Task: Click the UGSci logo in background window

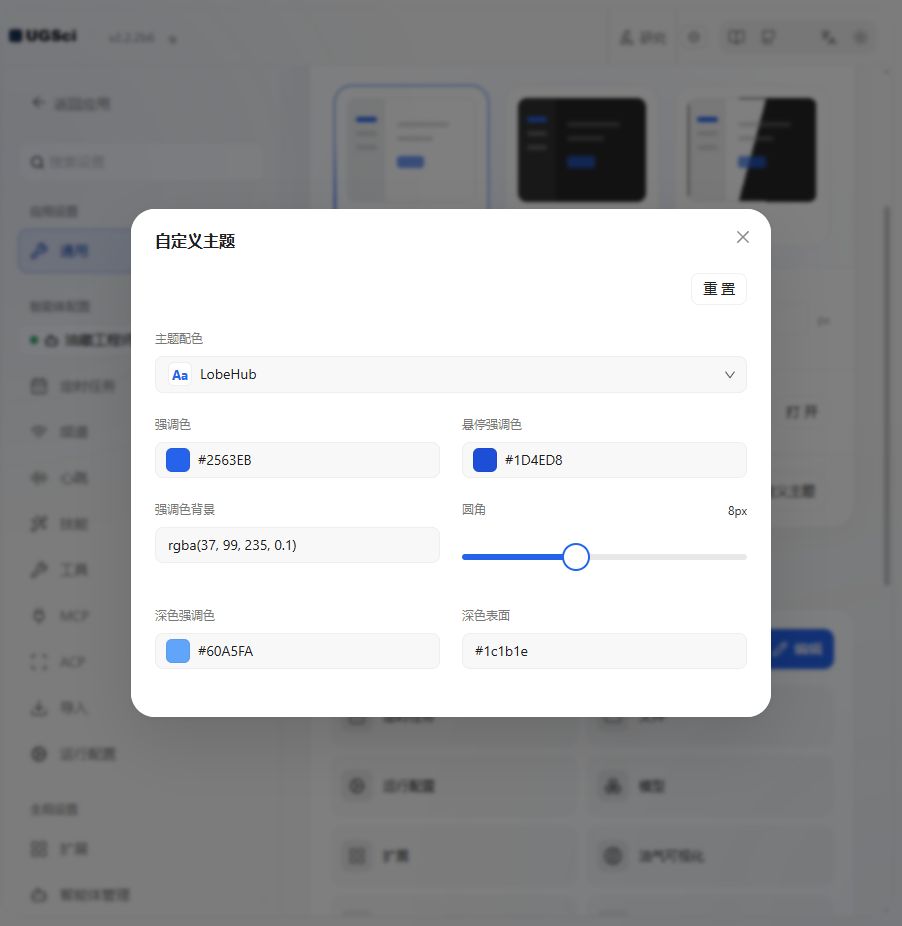Action: pos(43,36)
